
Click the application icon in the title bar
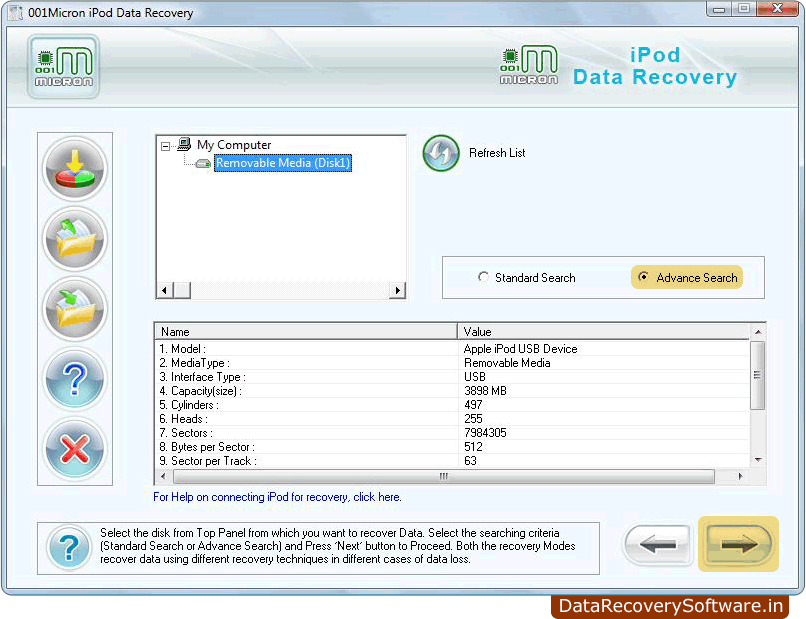click(16, 12)
